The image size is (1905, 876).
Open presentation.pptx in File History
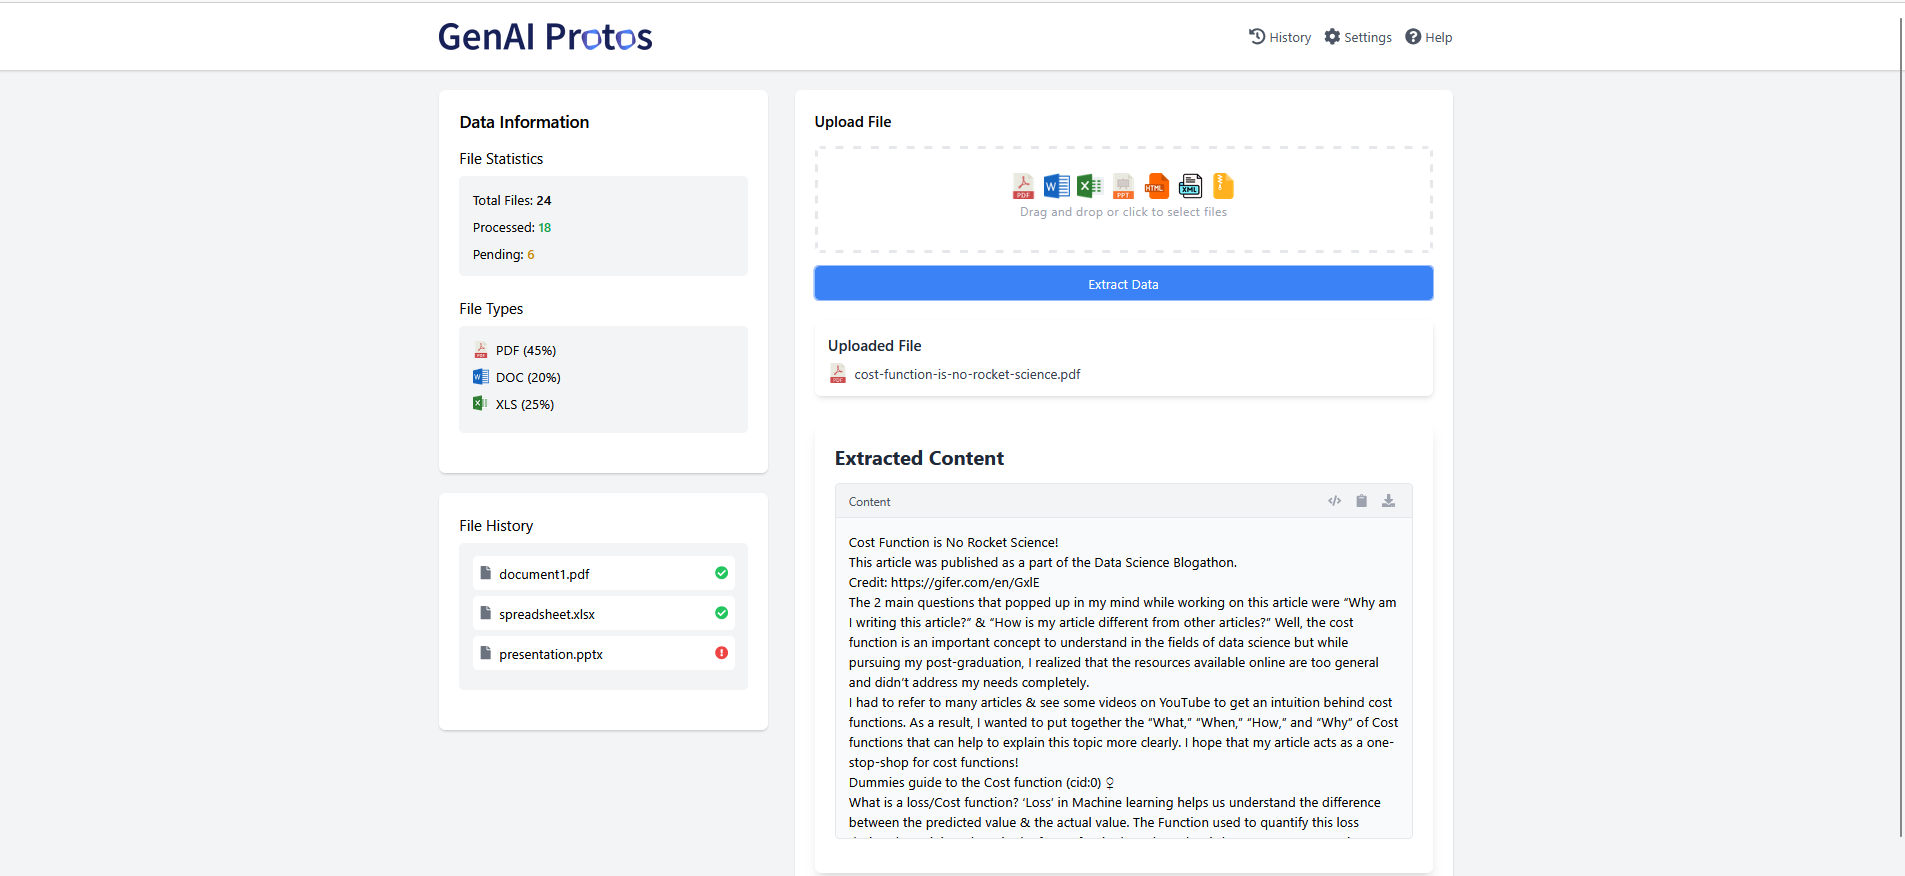pos(603,654)
